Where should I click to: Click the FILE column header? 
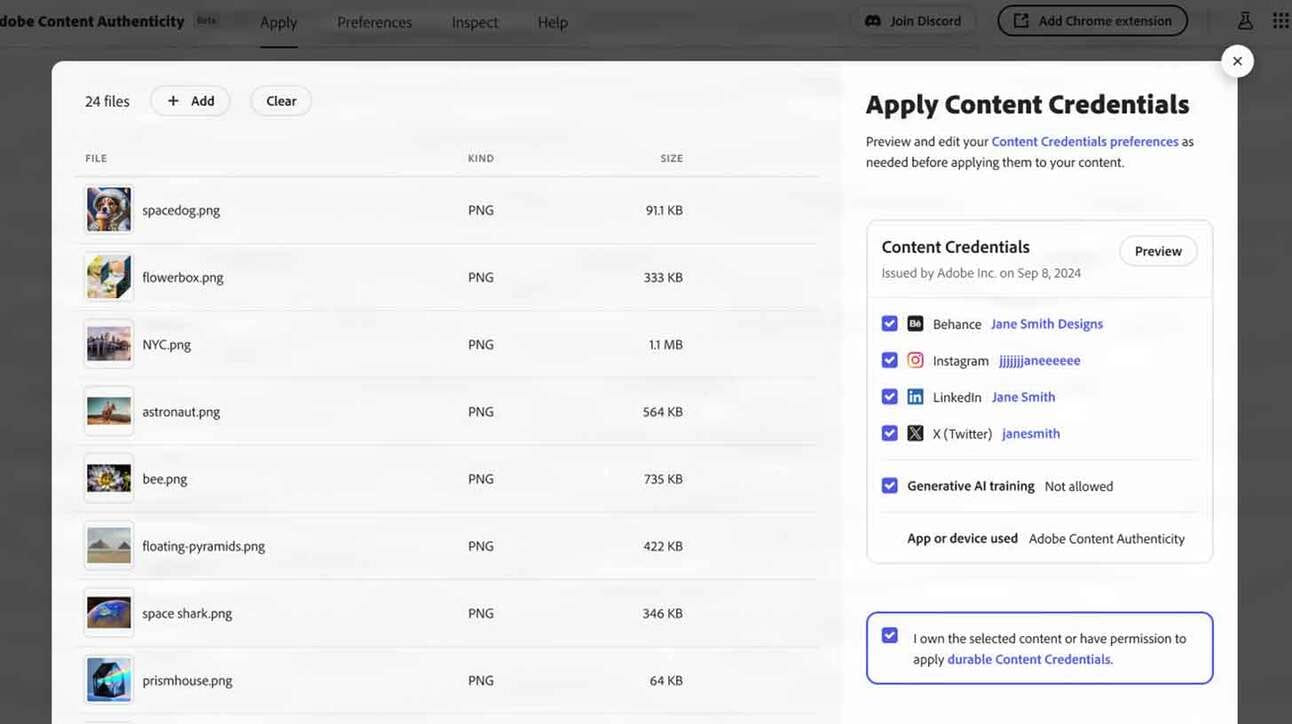[96, 158]
